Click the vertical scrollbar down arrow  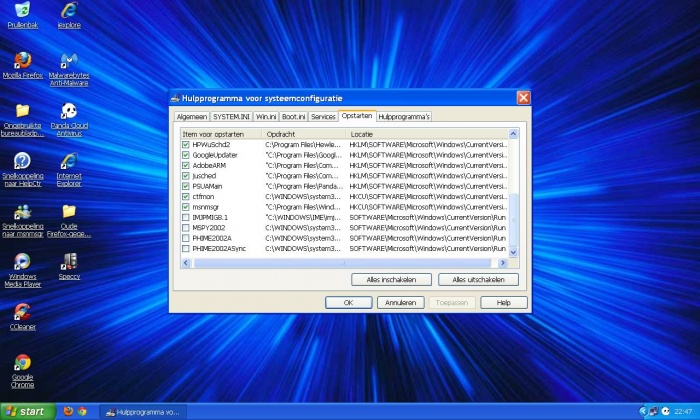pyautogui.click(x=513, y=252)
